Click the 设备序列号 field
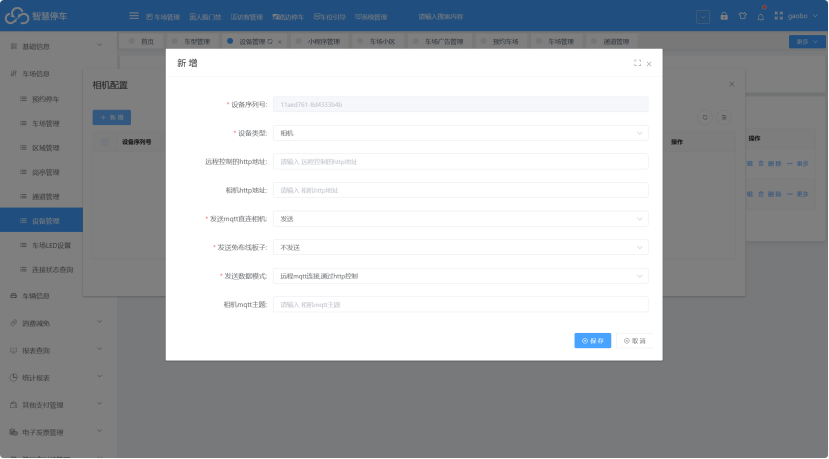This screenshot has height=459, width=829. [460, 104]
